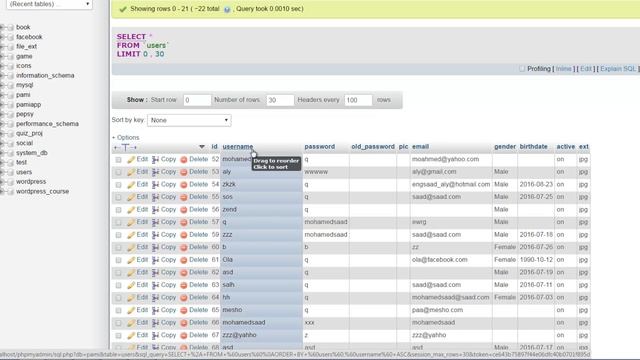Click the red Delete icon for row 61
The height and width of the screenshot is (360, 640).
tap(184, 260)
